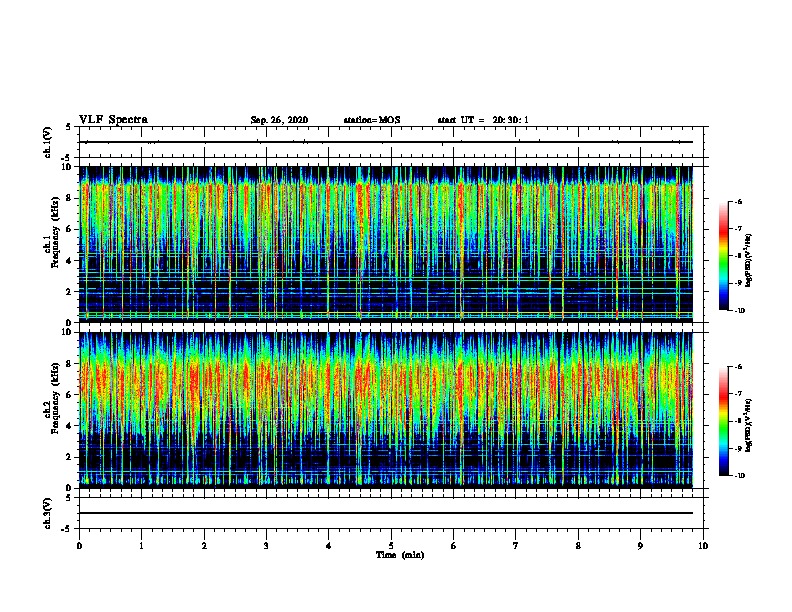Click the ch.2 "Frequency (kHz)" axis label
792x612 pixels.
pyautogui.click(x=56, y=398)
